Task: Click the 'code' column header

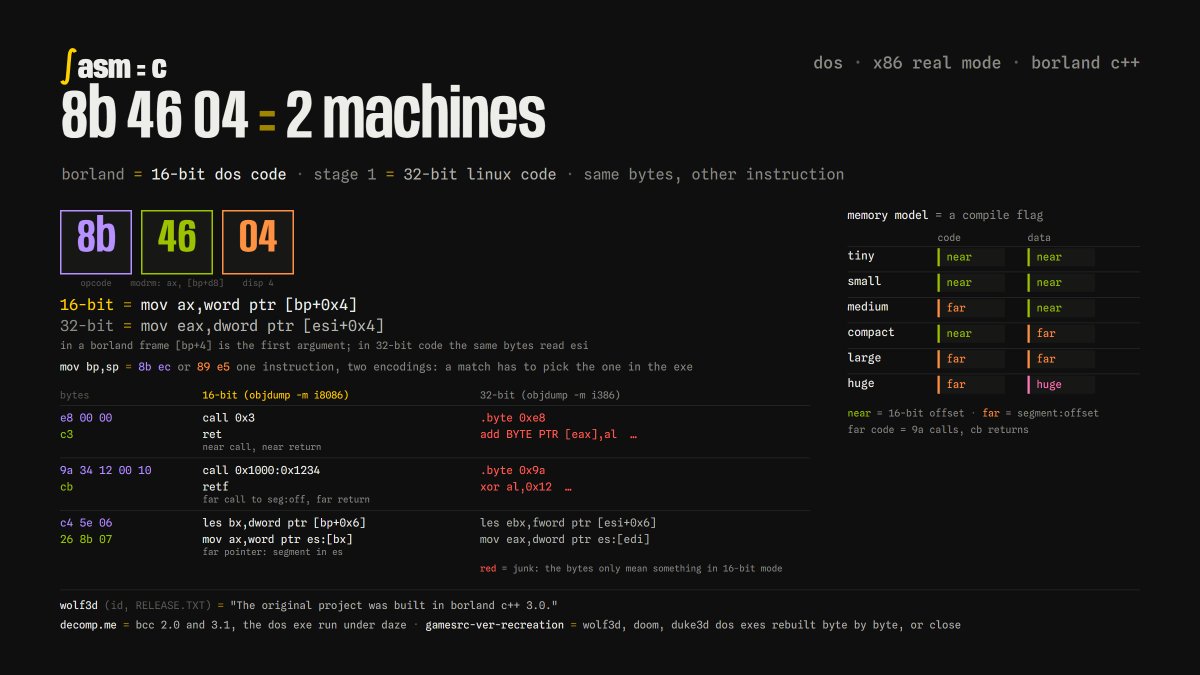Action: coord(949,238)
